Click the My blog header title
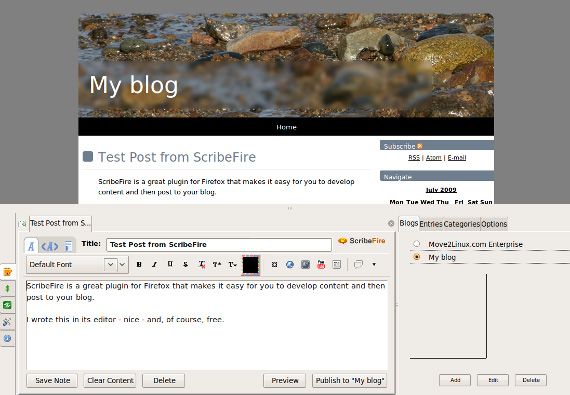570x395 pixels. pyautogui.click(x=134, y=85)
